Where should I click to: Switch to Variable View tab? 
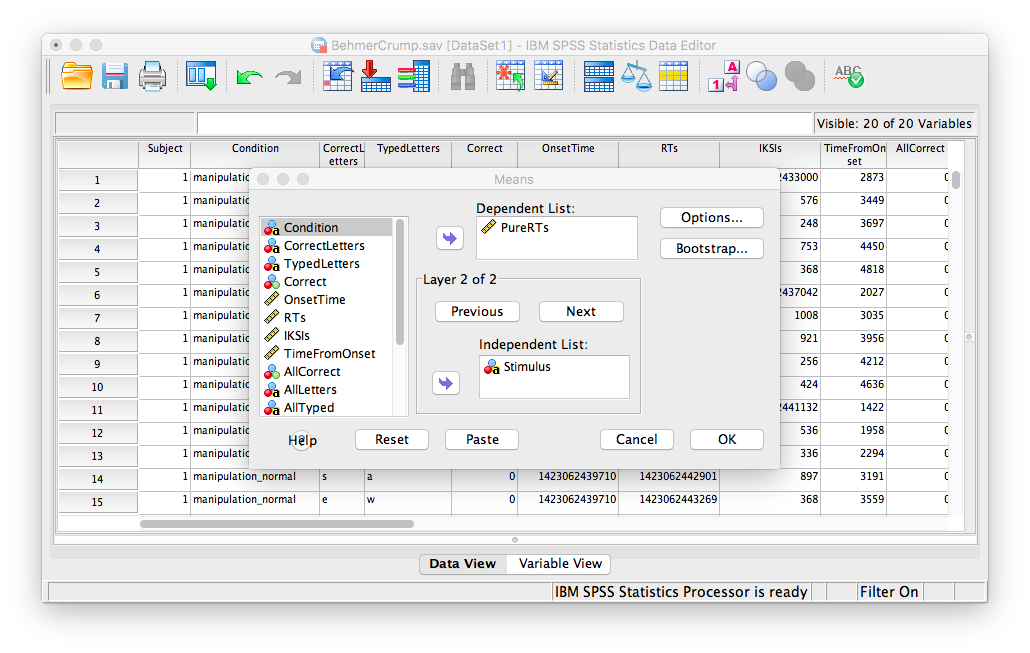pos(560,564)
